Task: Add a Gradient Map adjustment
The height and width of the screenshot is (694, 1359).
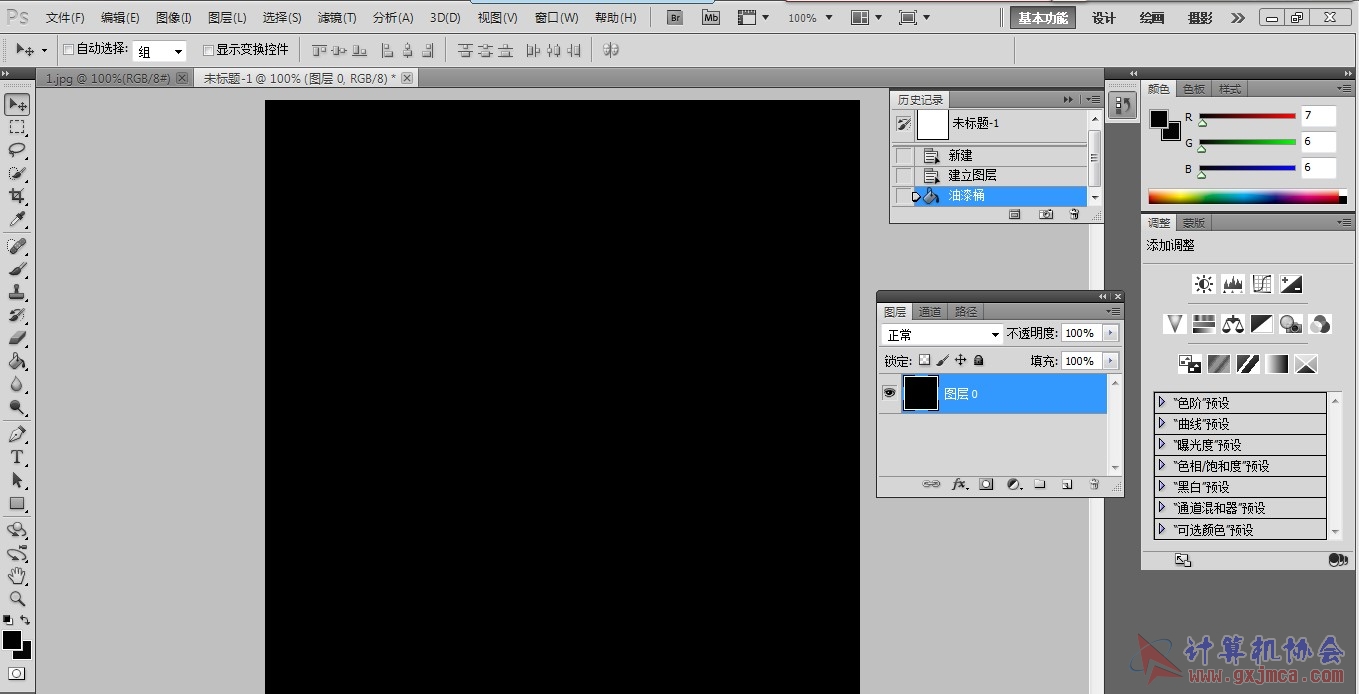Action: tap(1277, 364)
